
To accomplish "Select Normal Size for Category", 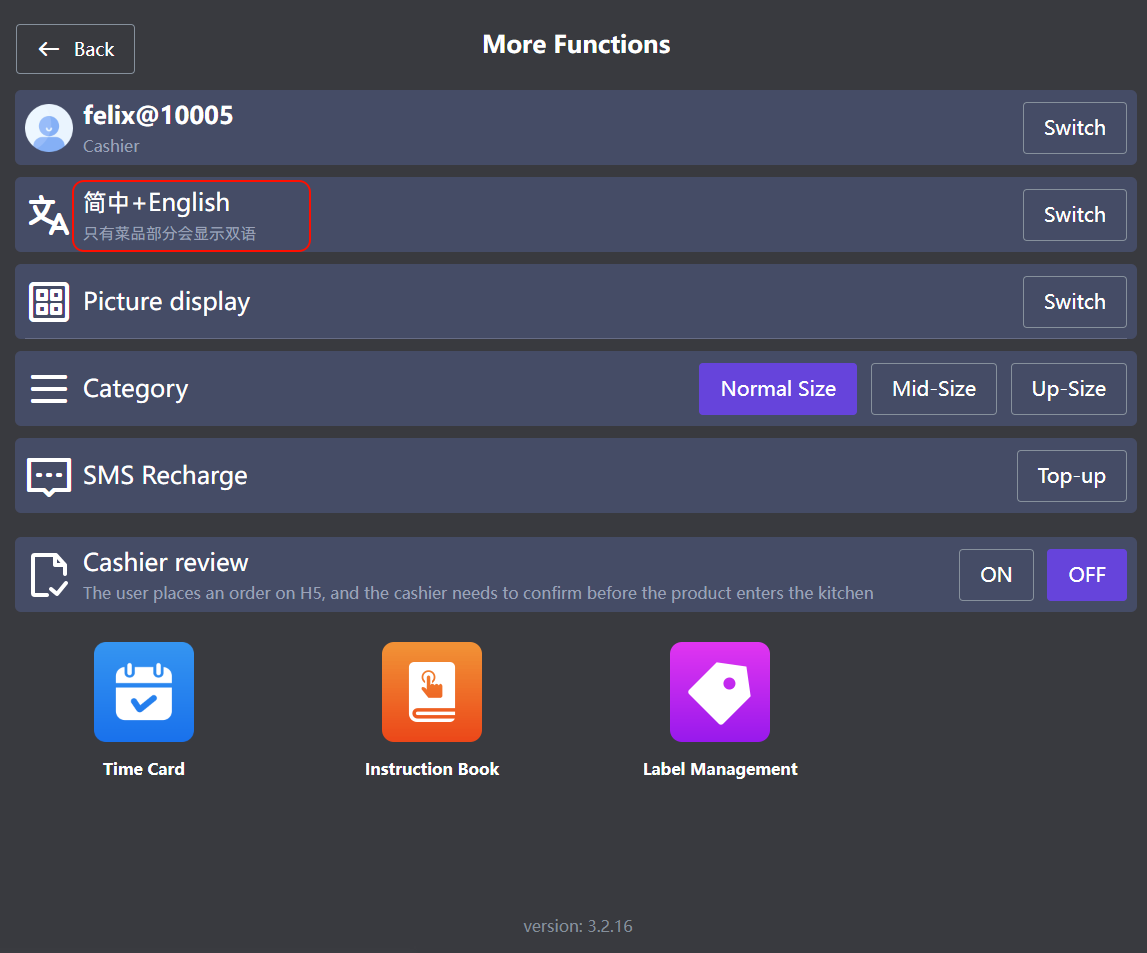I will (x=778, y=389).
